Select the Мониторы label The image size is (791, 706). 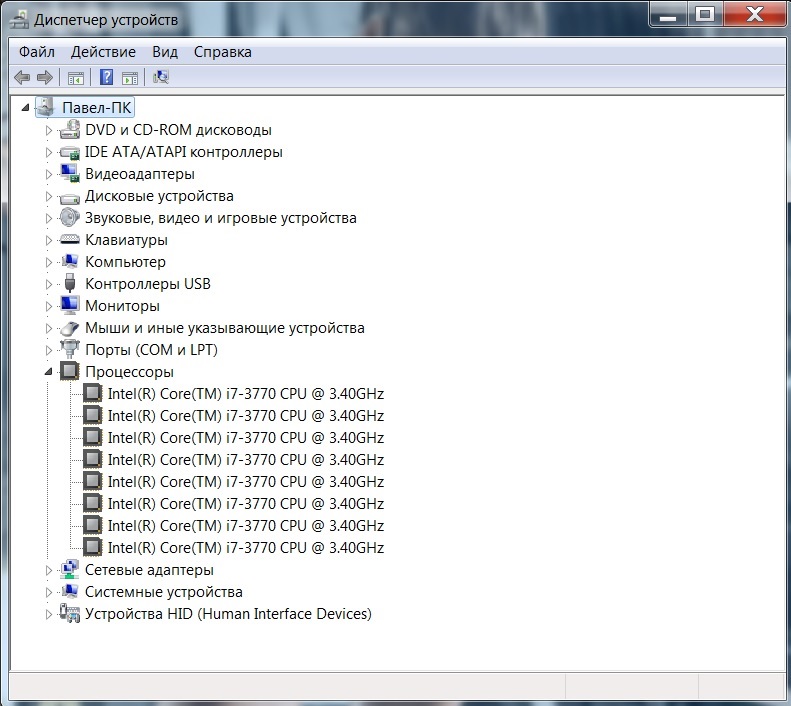tap(123, 306)
